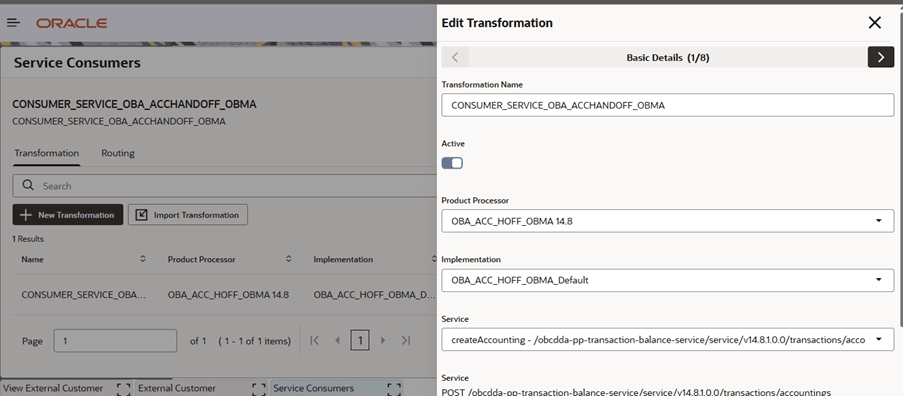
Task: Switch to the Transformation tab
Action: [47, 153]
